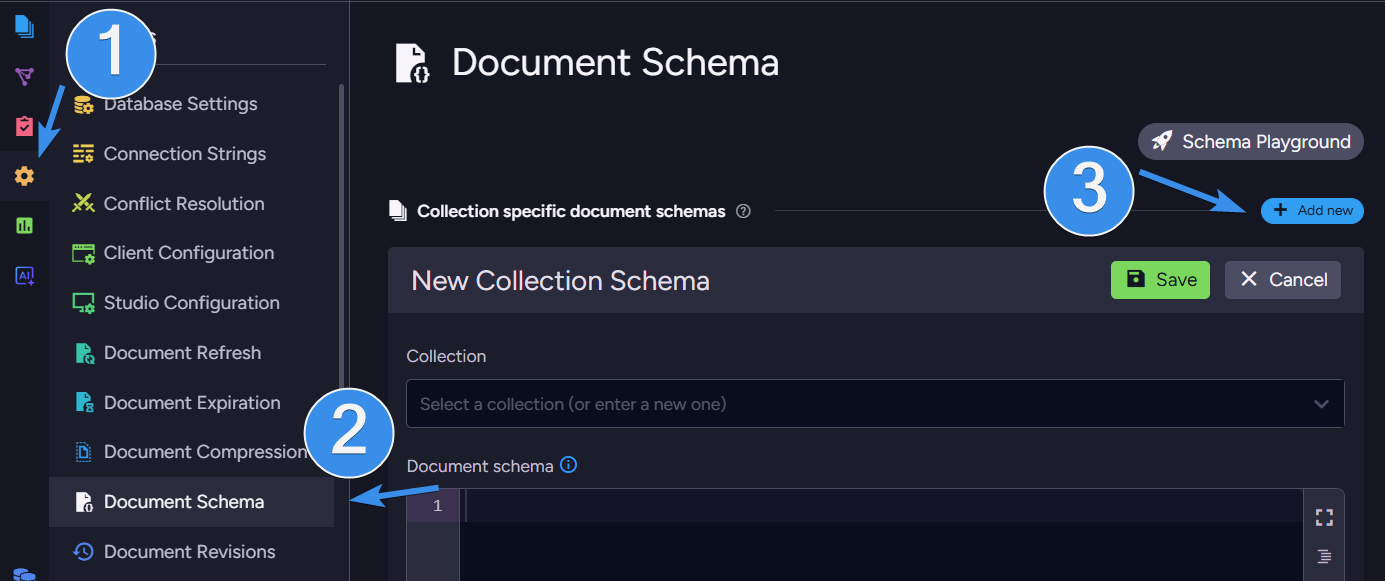Go to Connection Strings settings
The width and height of the screenshot is (1385, 581).
point(184,154)
